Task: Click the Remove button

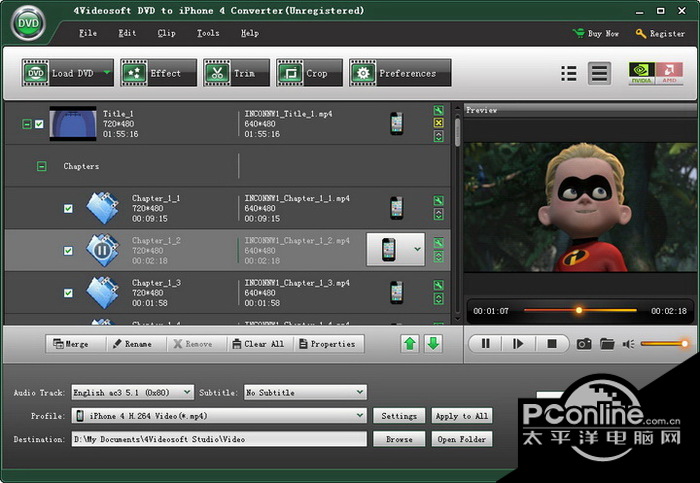Action: coord(193,344)
